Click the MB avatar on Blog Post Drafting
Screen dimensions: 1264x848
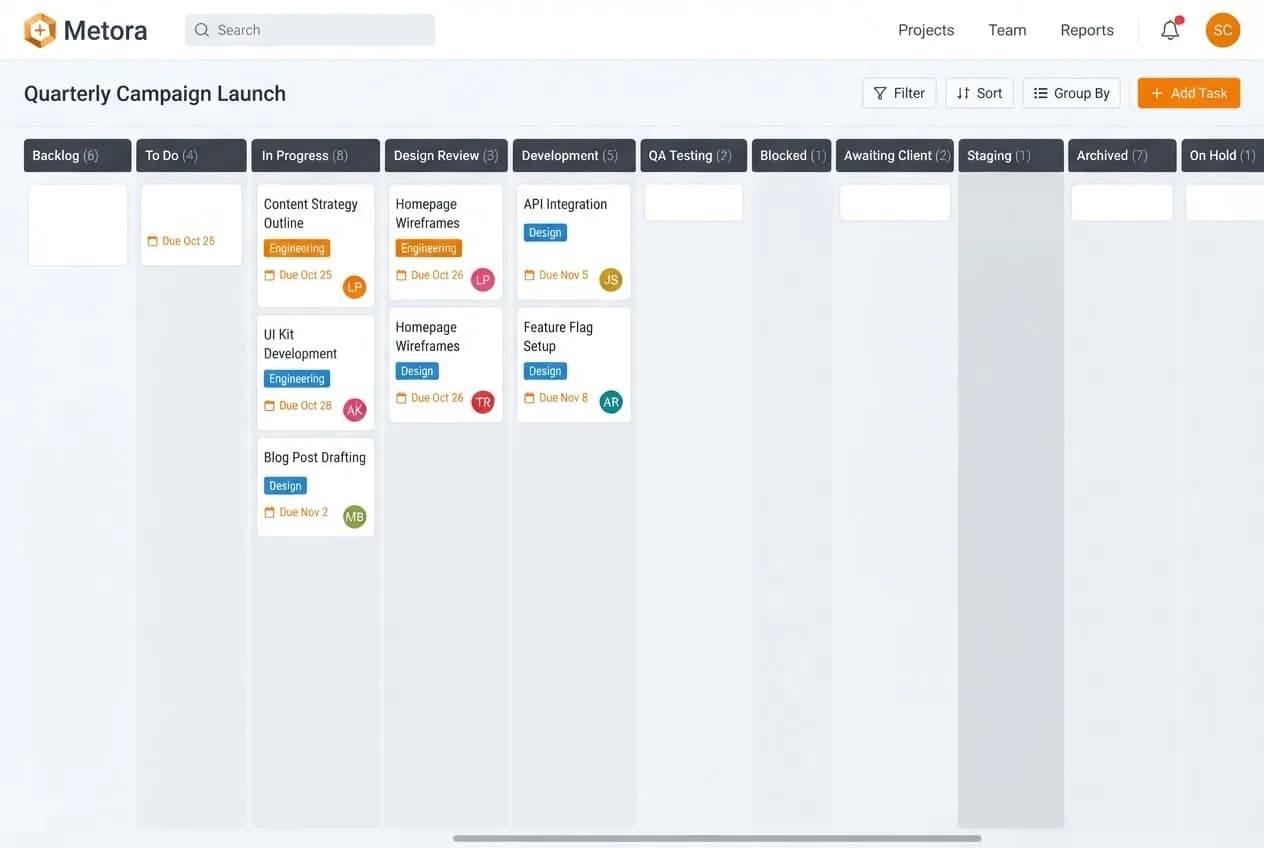pyautogui.click(x=354, y=517)
